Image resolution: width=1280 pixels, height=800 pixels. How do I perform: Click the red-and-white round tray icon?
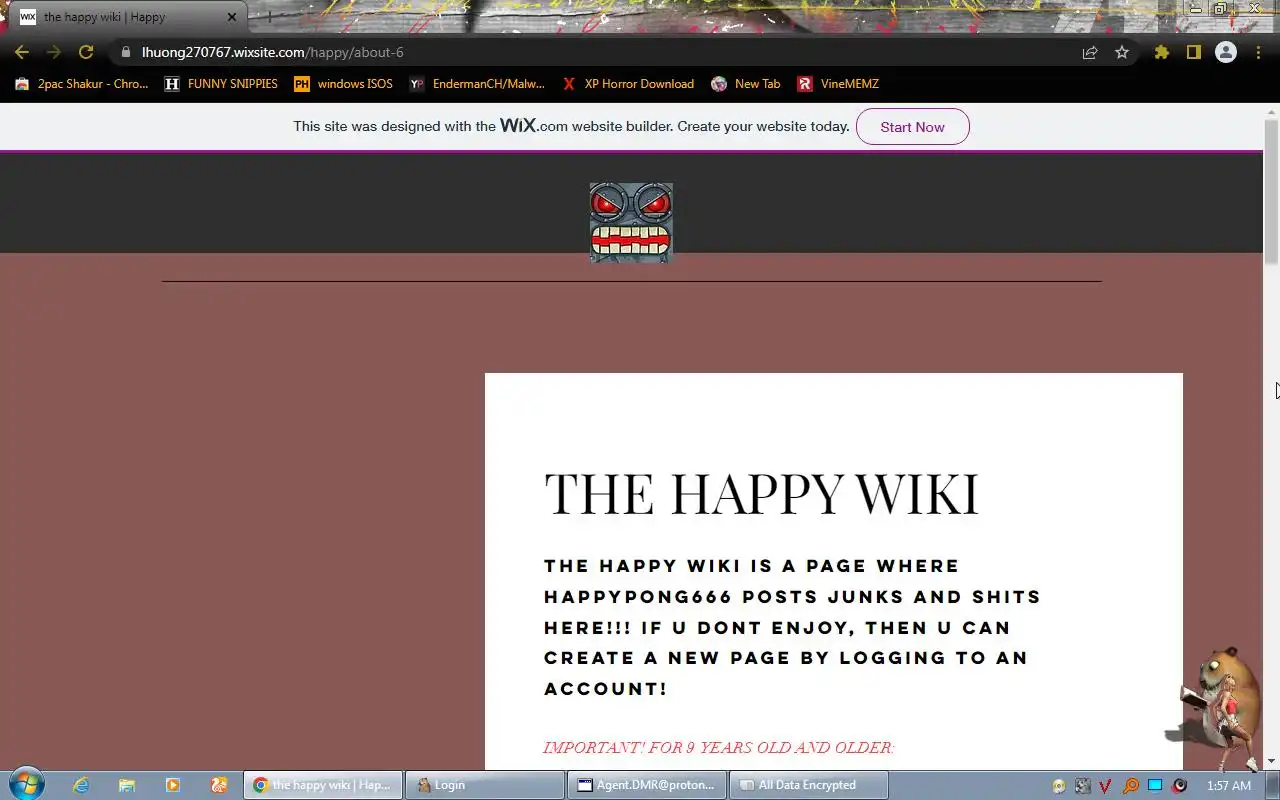pyautogui.click(x=1180, y=786)
